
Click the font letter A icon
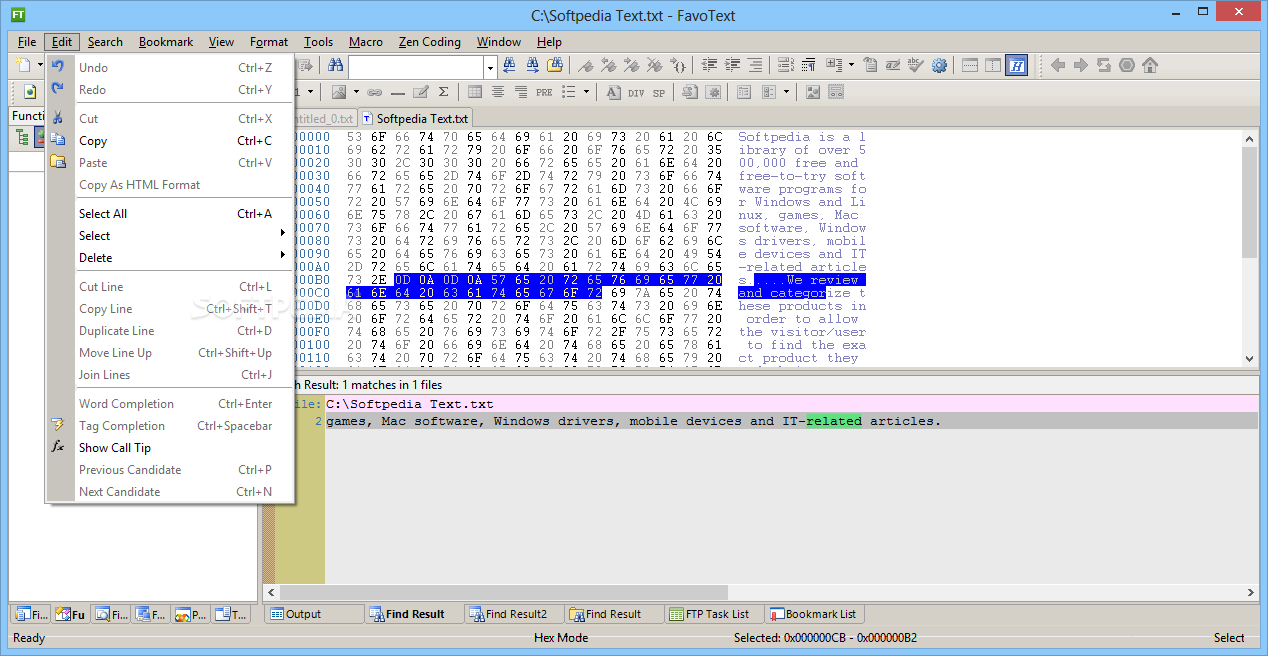613,92
